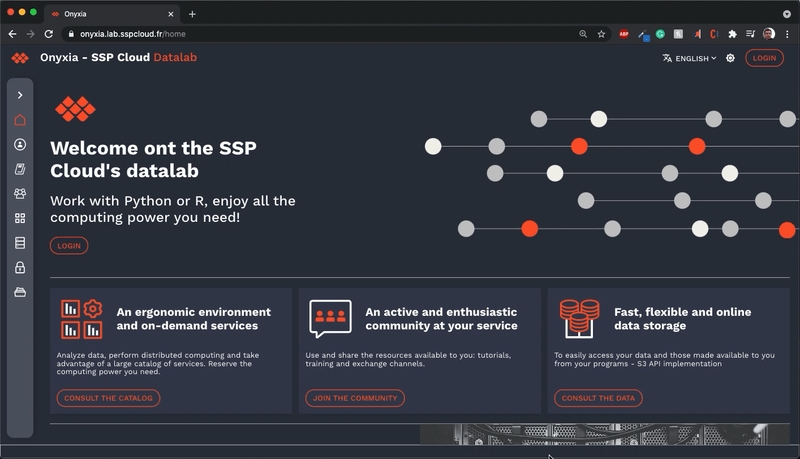The width and height of the screenshot is (800, 459).
Task: Bookmark this page with star icon
Action: (601, 33)
